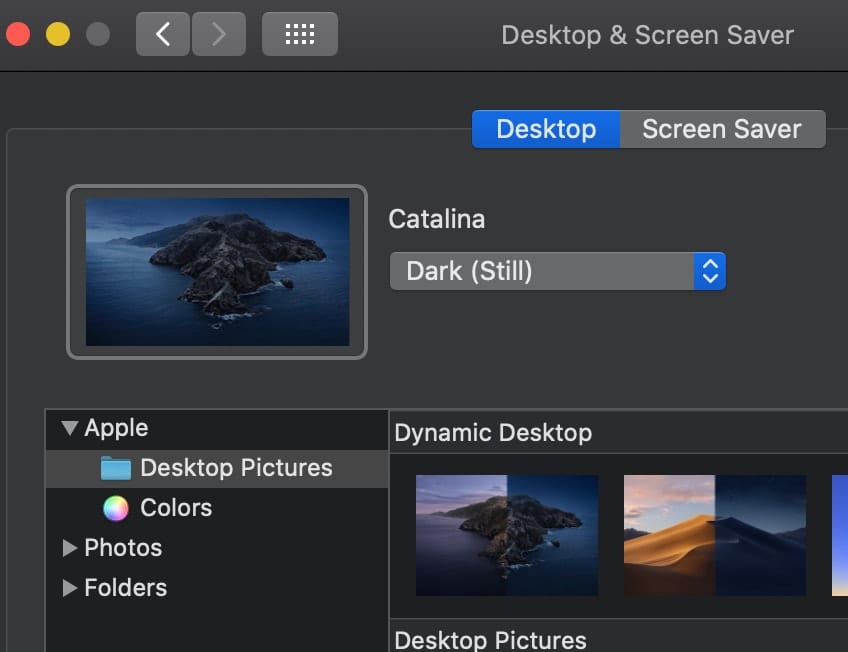Click the rainbow color wheel icon
Screen dimensions: 848x652
coord(116,508)
